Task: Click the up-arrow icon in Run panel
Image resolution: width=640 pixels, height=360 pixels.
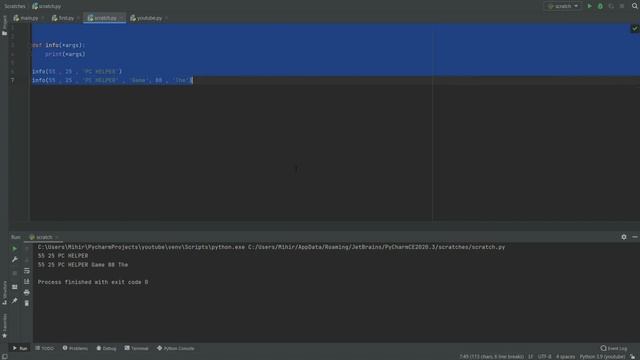Action: pyautogui.click(x=27, y=248)
